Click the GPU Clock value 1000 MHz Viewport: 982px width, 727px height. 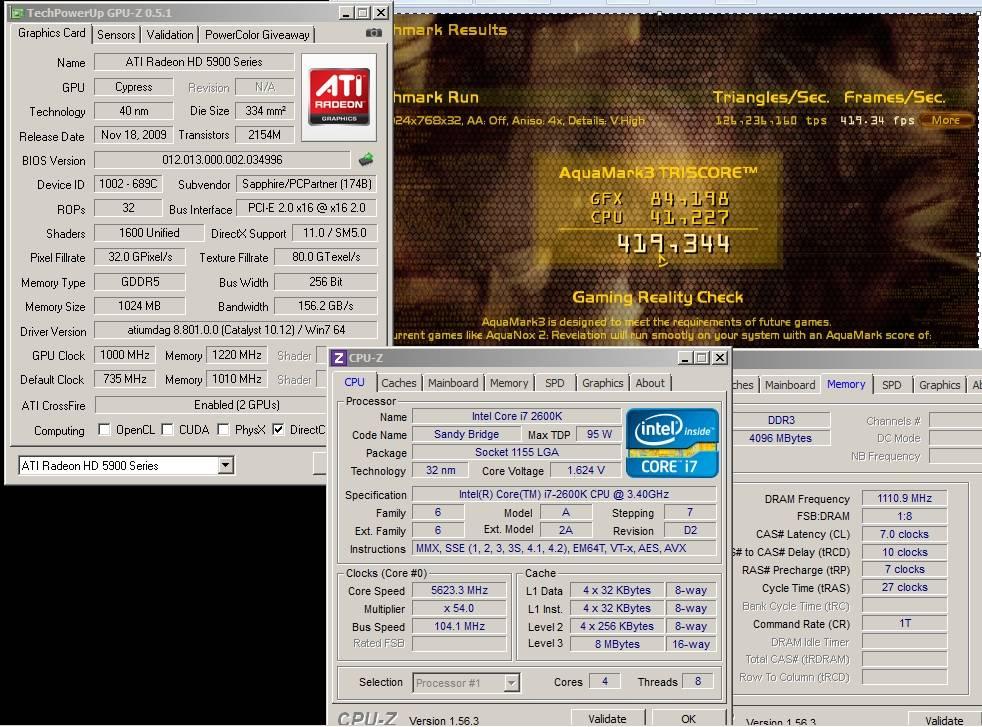125,355
